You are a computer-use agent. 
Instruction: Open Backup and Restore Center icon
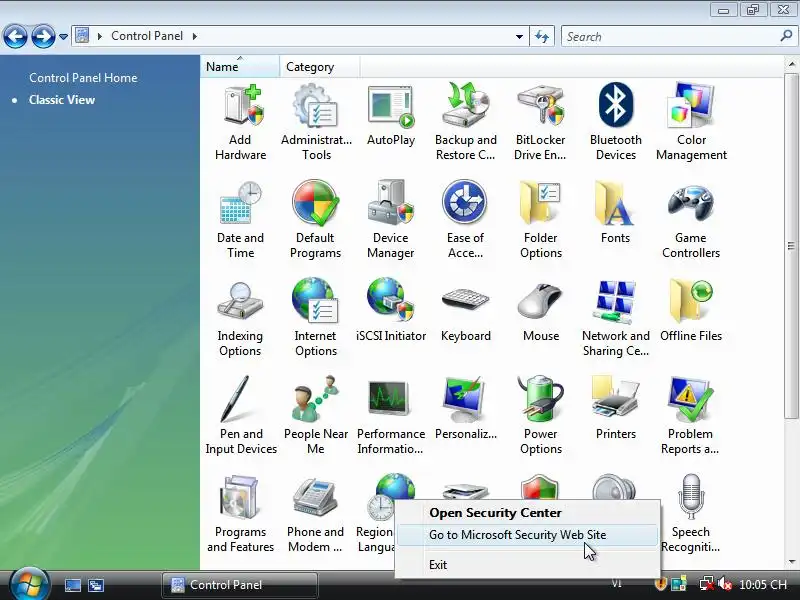click(x=465, y=122)
